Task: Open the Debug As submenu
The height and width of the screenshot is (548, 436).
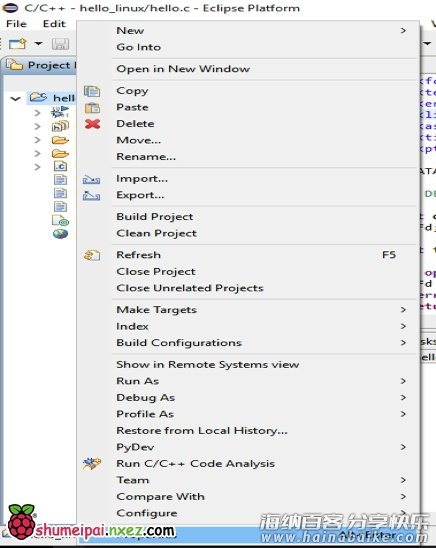Action: (248, 398)
